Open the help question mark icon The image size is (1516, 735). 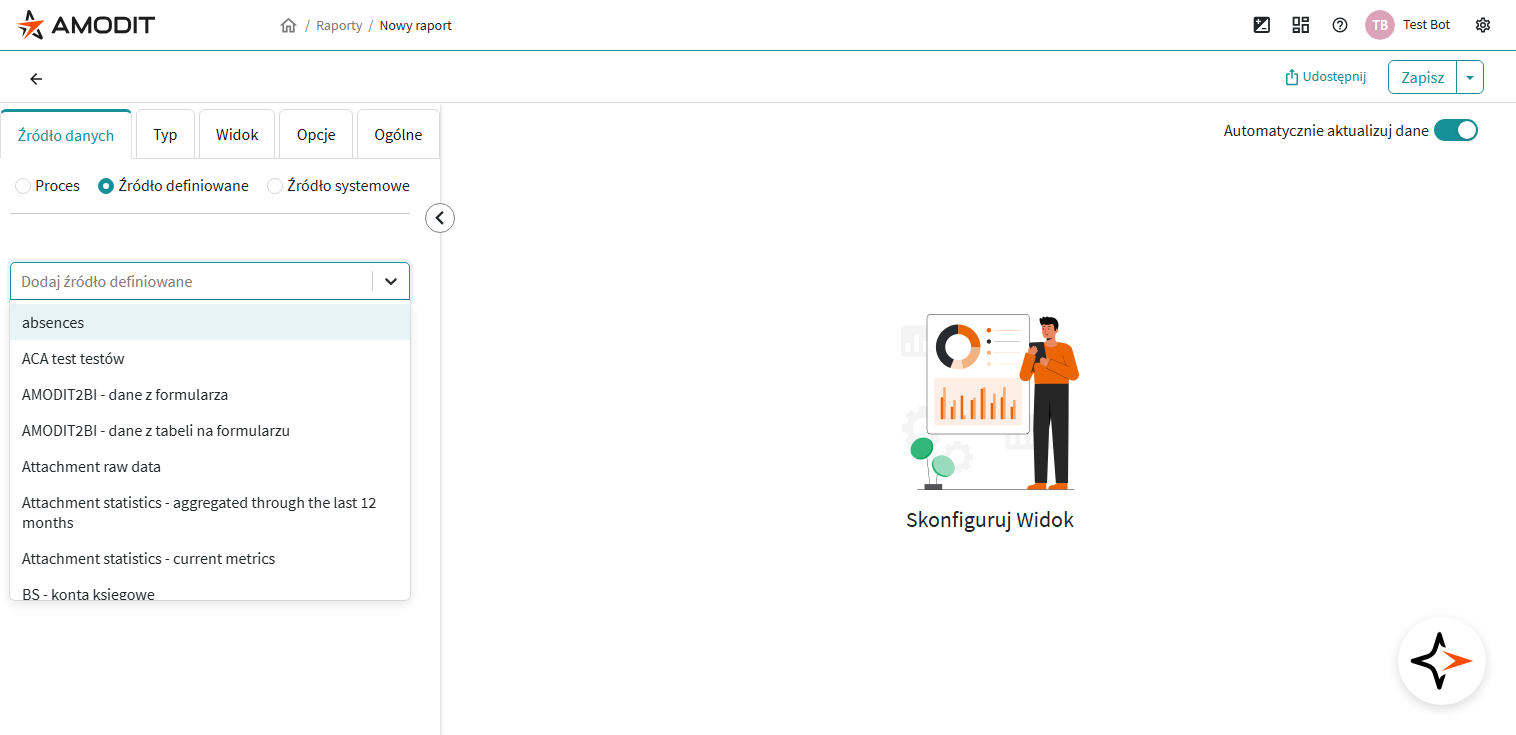[x=1340, y=25]
